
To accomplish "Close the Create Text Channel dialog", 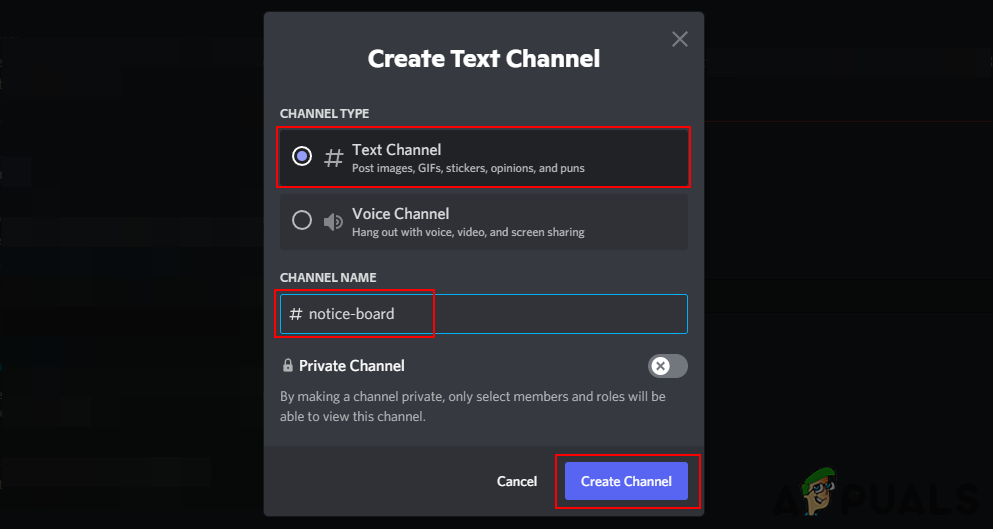I will tap(680, 40).
